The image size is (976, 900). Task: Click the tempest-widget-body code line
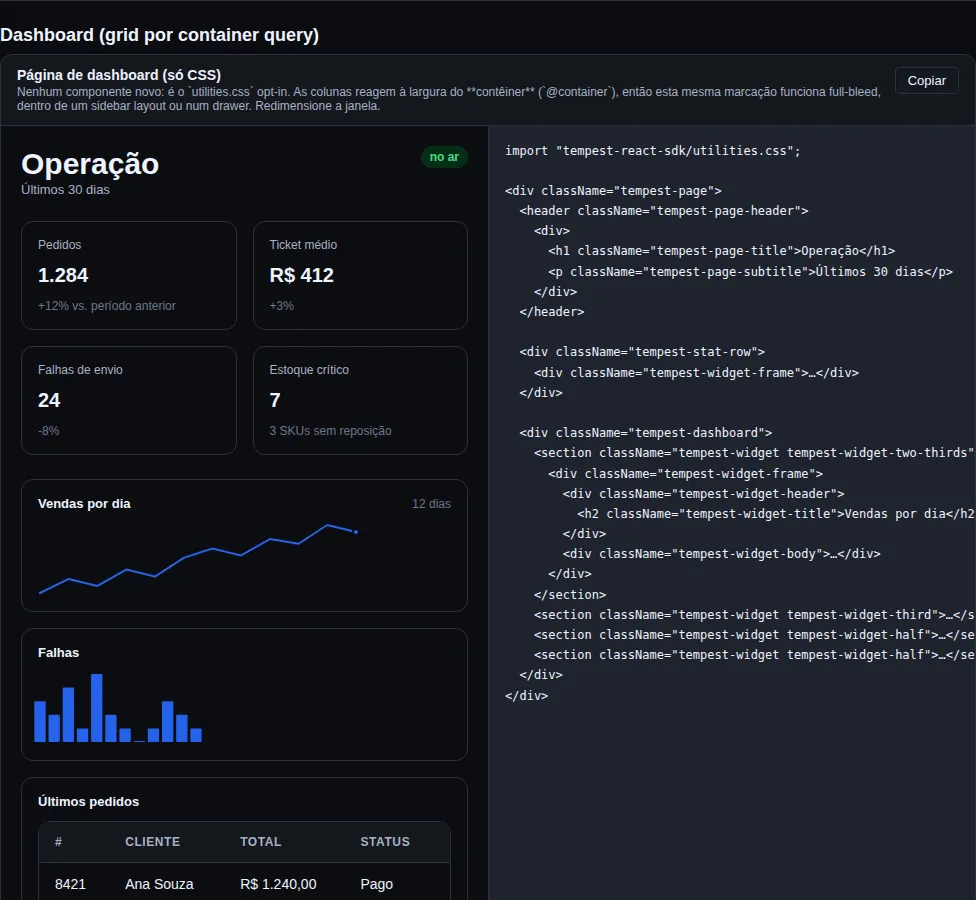click(721, 554)
